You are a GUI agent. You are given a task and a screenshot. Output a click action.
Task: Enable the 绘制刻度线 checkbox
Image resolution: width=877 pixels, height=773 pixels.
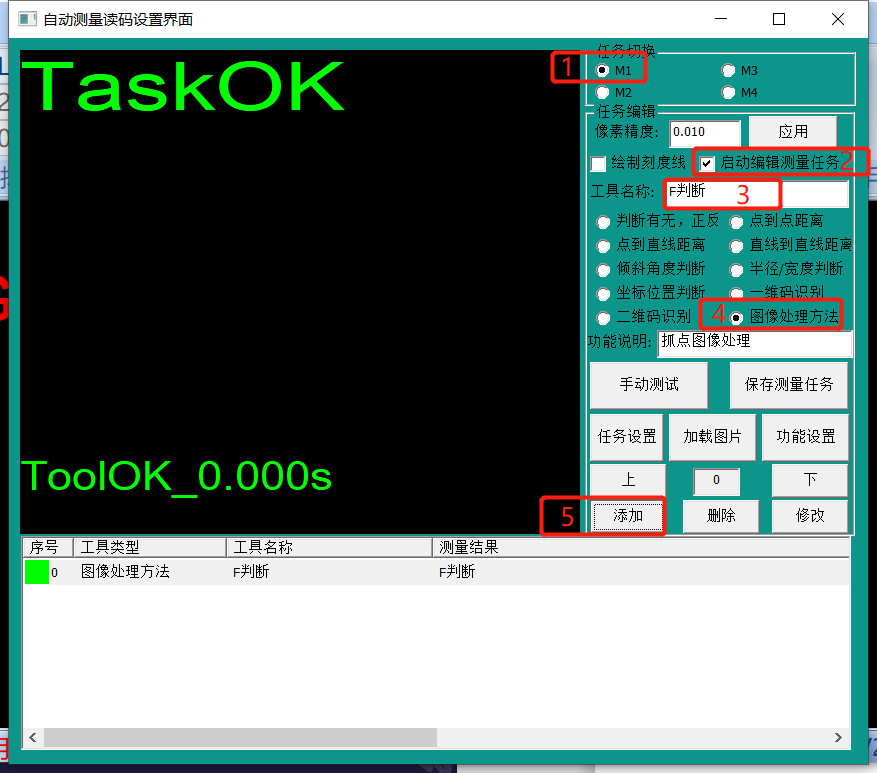pyautogui.click(x=598, y=163)
